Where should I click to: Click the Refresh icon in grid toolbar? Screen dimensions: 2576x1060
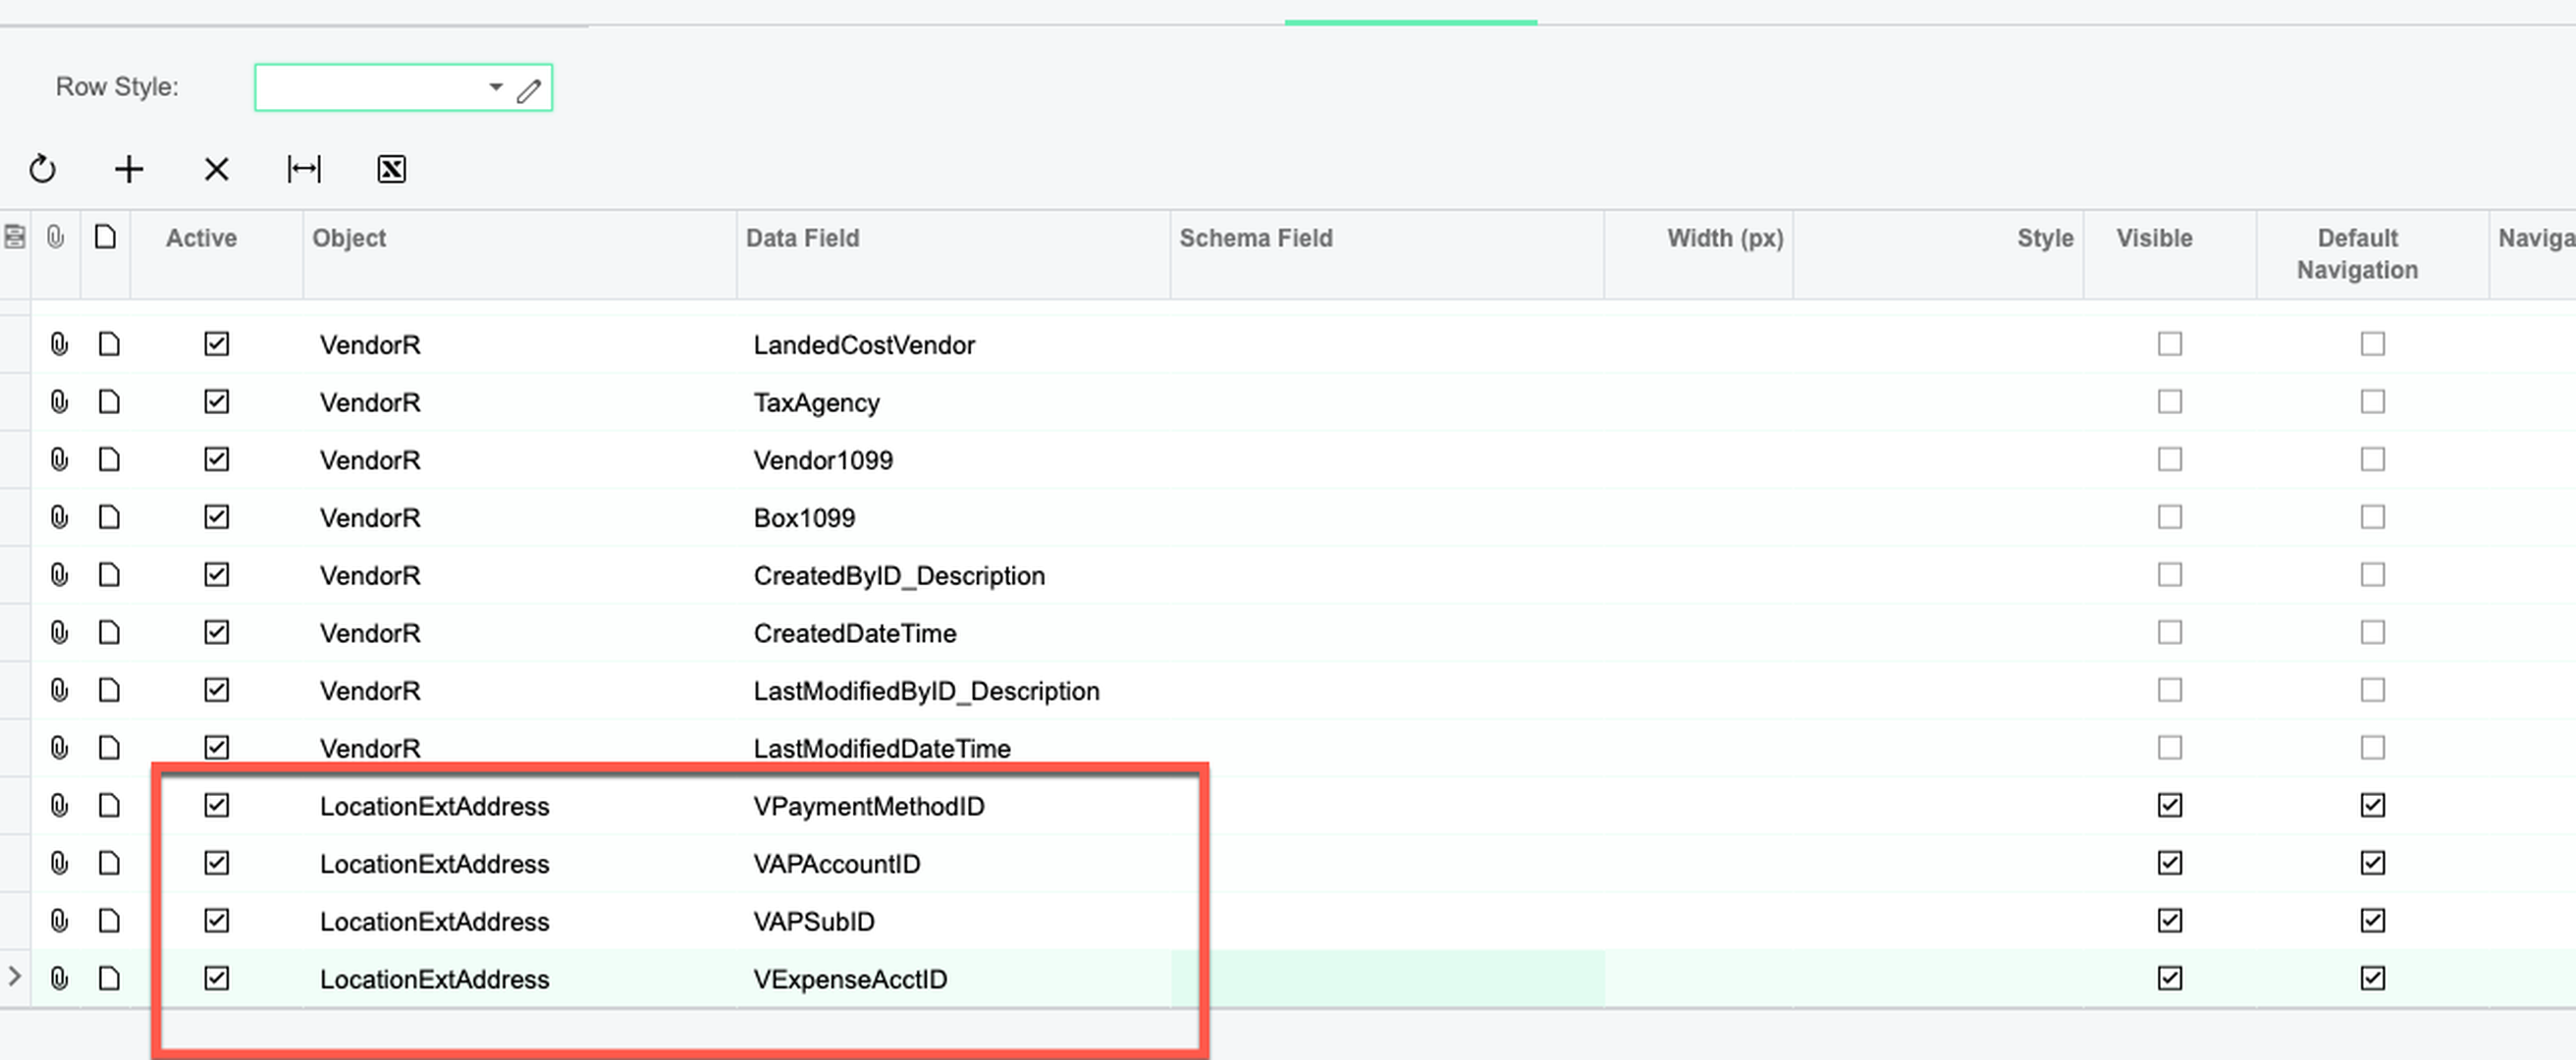[x=42, y=169]
